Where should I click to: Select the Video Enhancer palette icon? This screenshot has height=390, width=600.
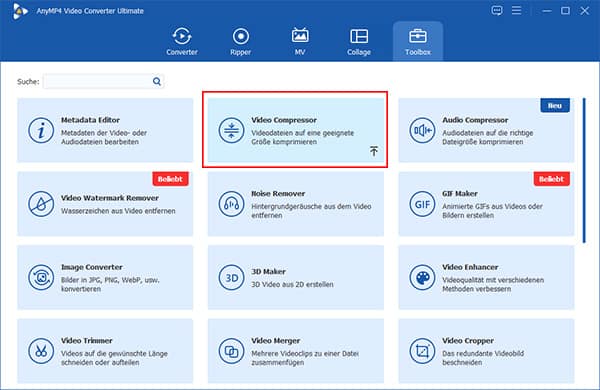422,277
